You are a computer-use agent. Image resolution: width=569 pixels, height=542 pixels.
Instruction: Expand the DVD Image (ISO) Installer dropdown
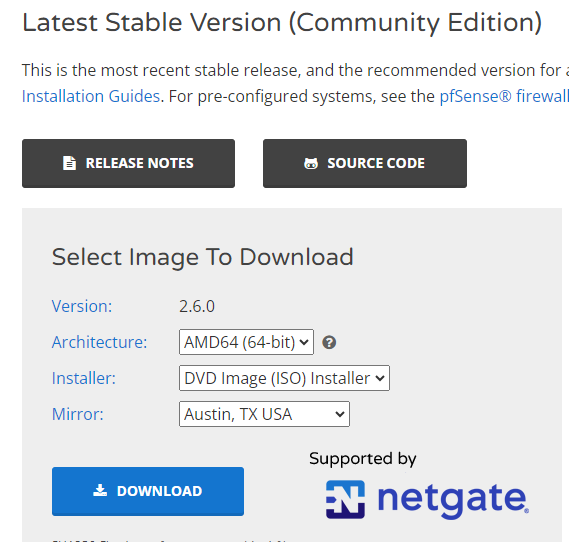[284, 378]
